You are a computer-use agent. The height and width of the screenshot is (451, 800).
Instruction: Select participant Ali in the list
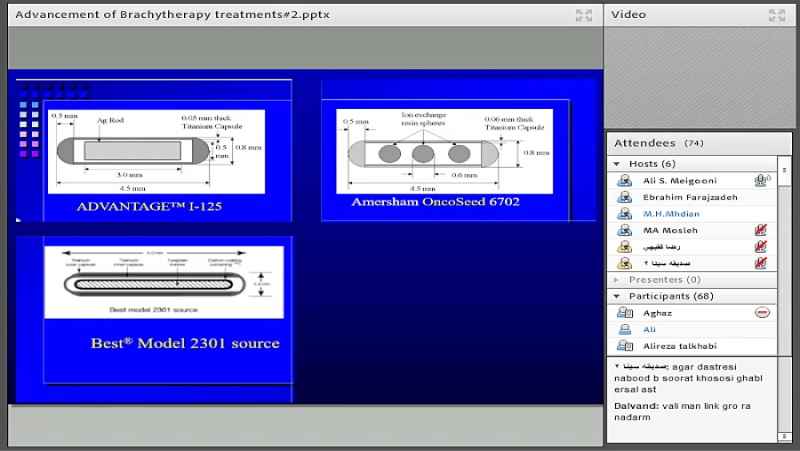pos(650,329)
